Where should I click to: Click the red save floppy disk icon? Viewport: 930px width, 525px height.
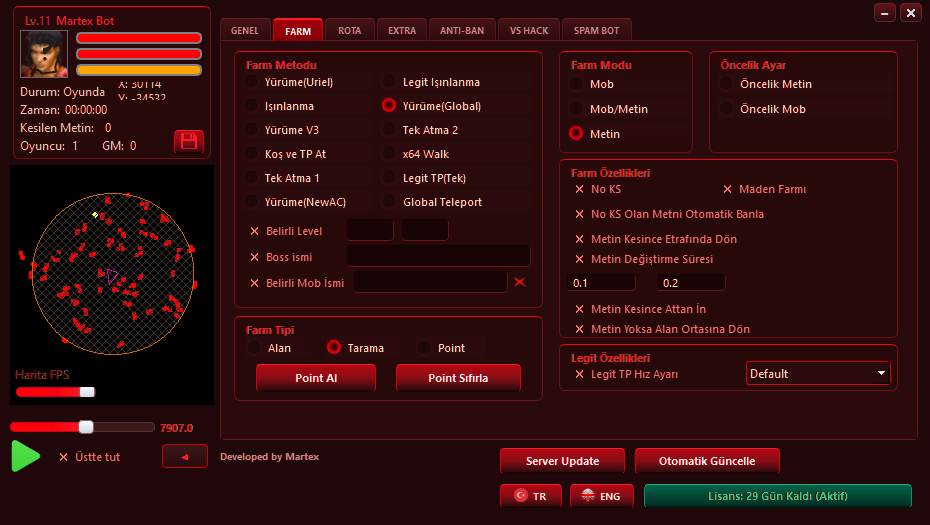(189, 142)
